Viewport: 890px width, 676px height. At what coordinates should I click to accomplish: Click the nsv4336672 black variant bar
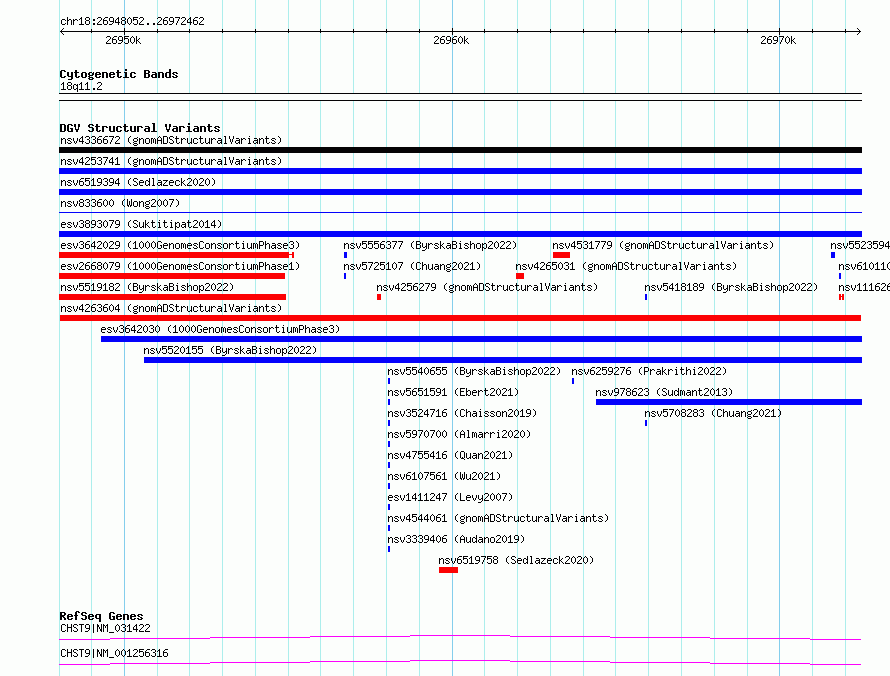[460, 150]
